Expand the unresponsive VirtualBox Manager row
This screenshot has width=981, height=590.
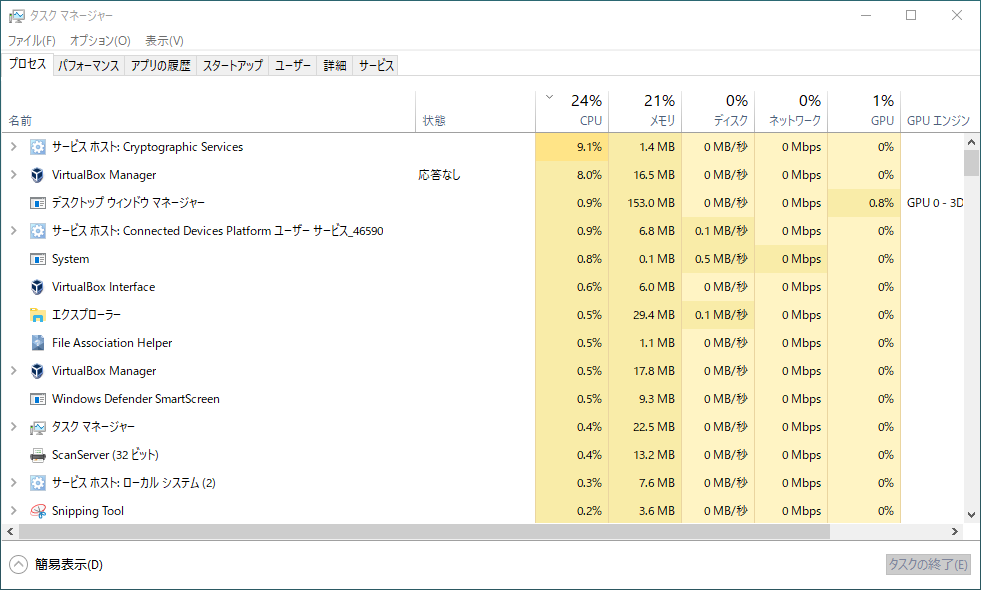[13, 175]
